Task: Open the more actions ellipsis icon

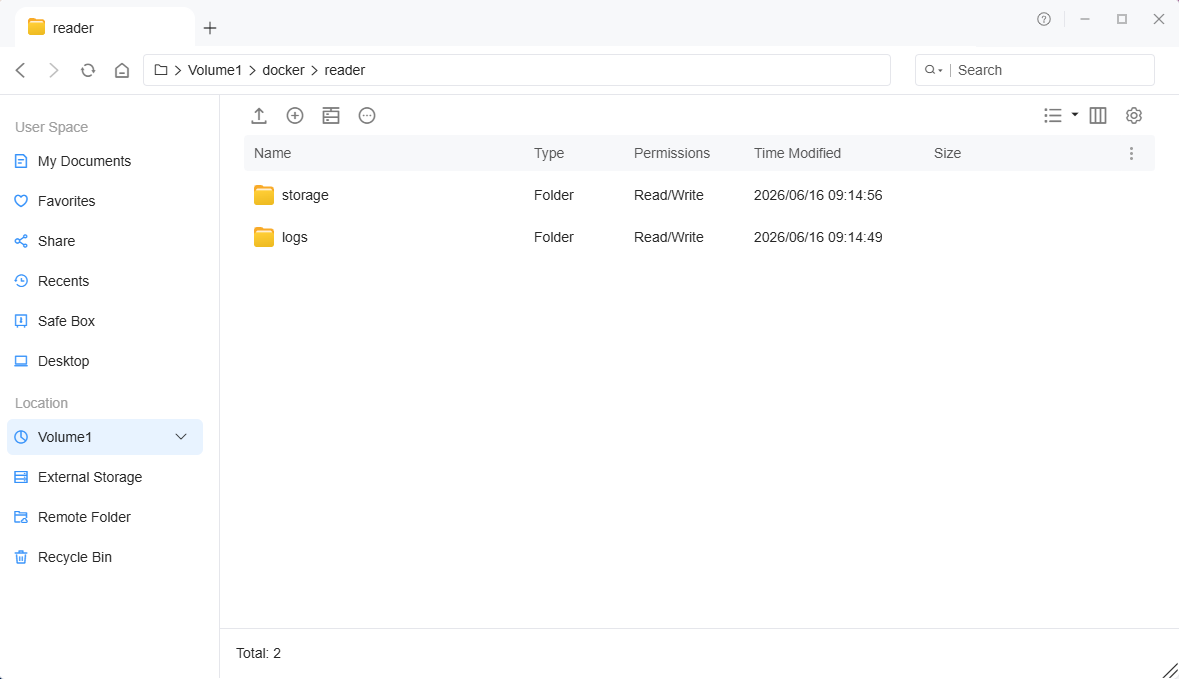Action: [367, 116]
